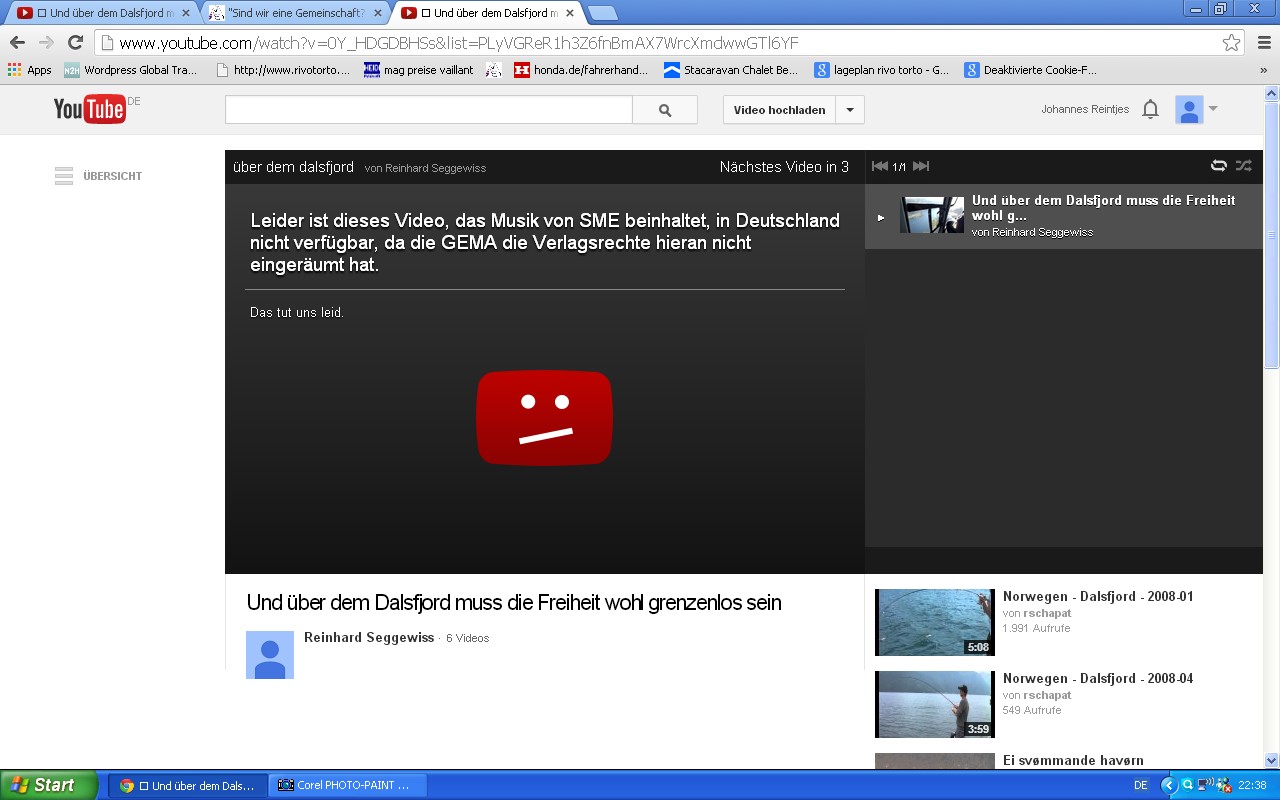Click the search magnifier button
Screen dimensions: 1280x800
[x=665, y=110]
